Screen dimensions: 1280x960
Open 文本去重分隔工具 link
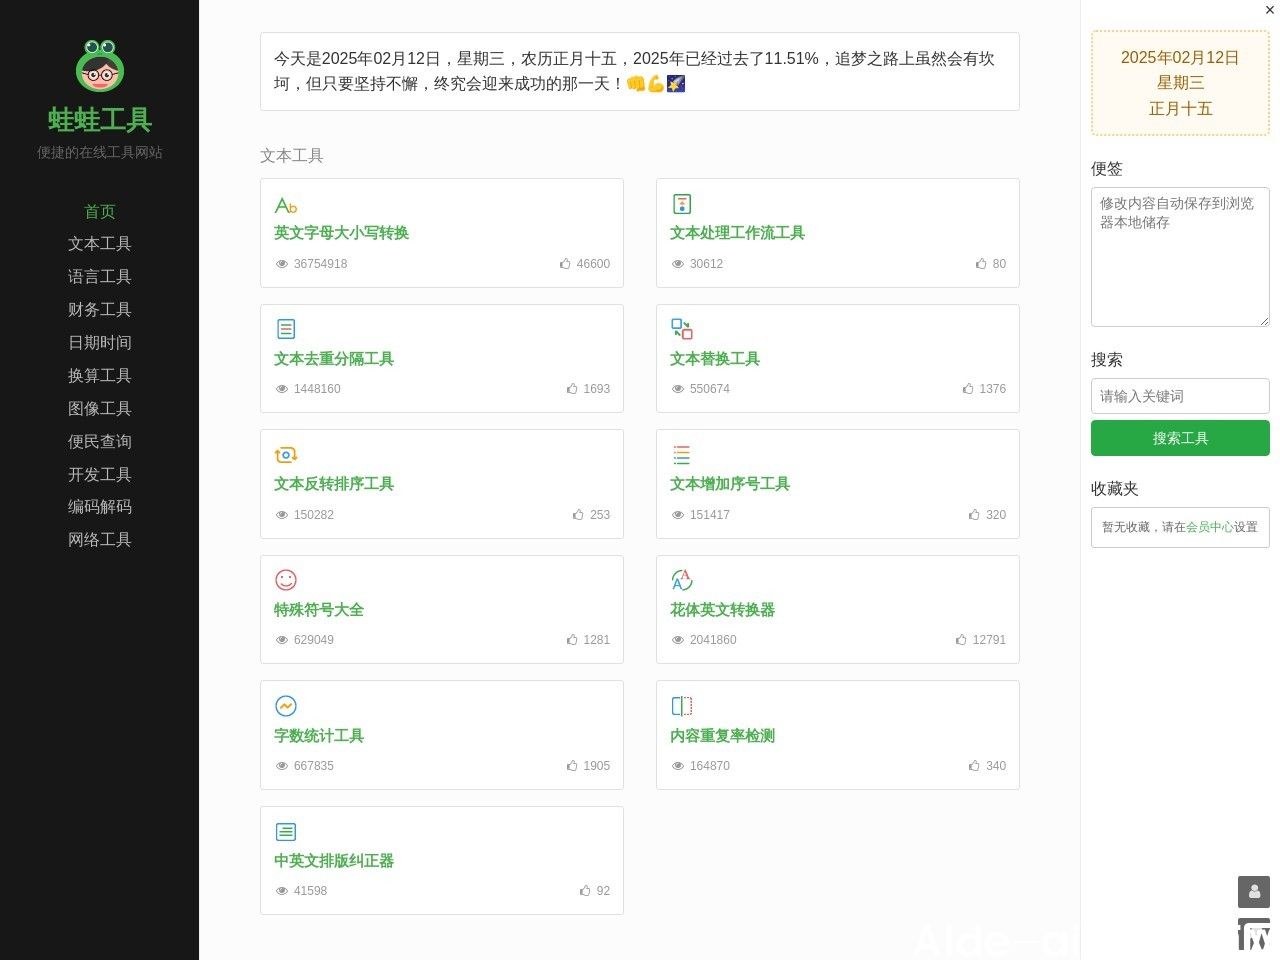click(x=334, y=359)
